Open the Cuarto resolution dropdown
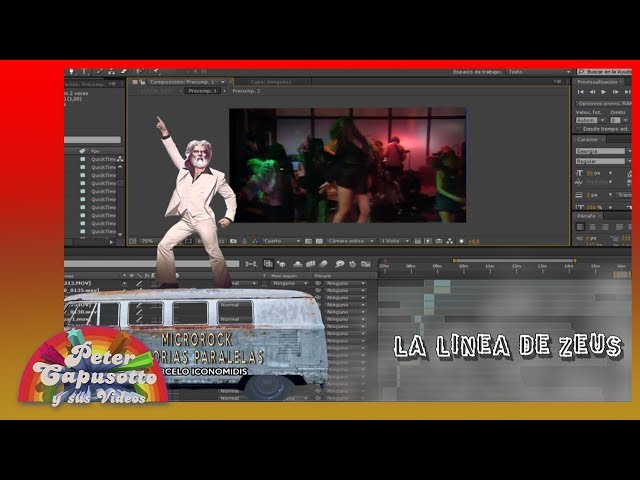Image resolution: width=640 pixels, height=480 pixels. [x=282, y=241]
